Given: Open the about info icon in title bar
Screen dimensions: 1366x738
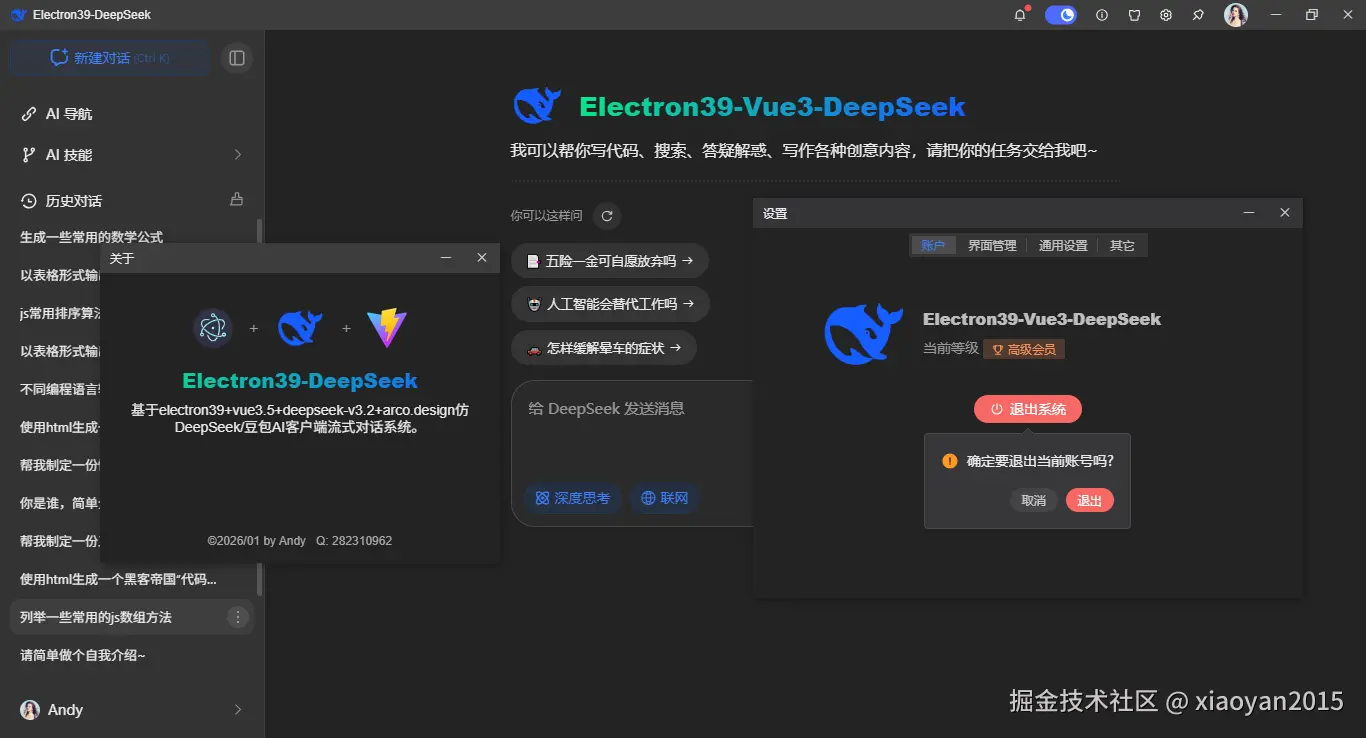Looking at the screenshot, I should 1102,15.
